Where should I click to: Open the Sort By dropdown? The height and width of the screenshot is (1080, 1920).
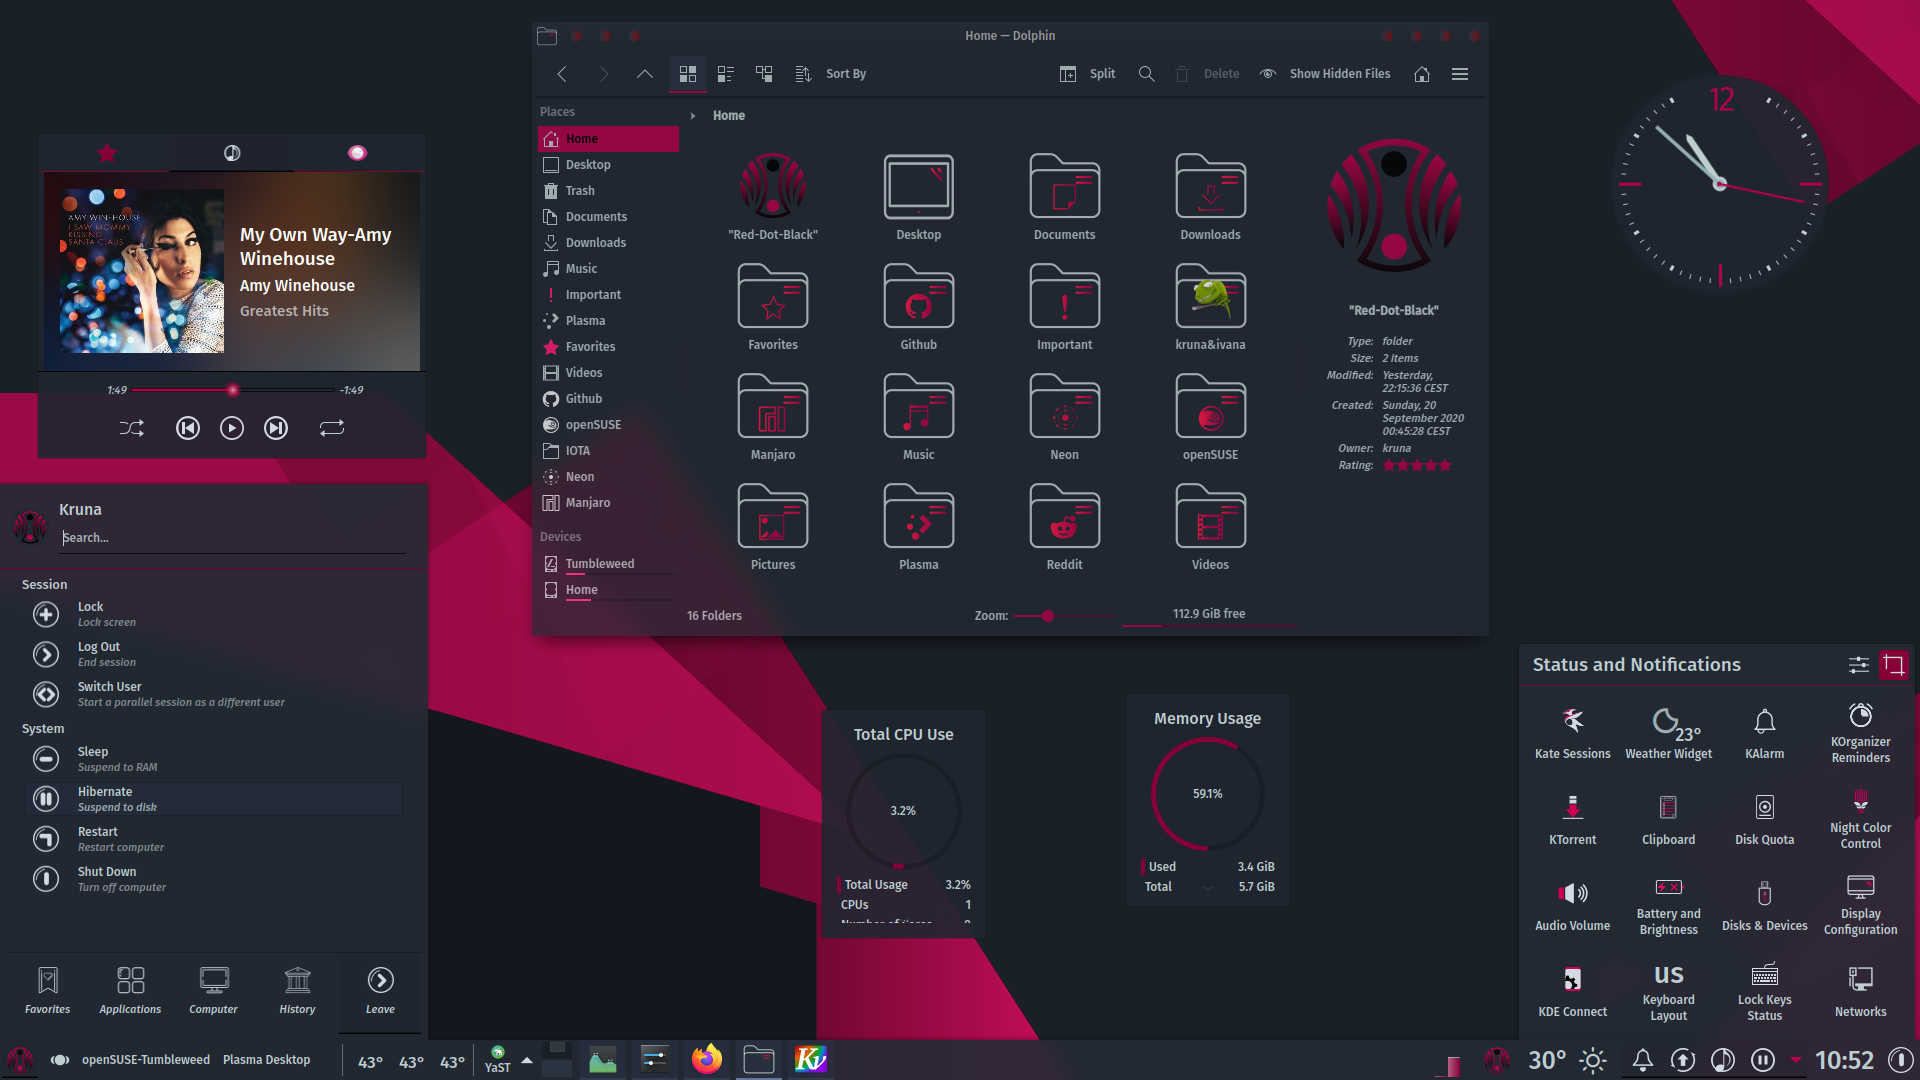(x=831, y=74)
